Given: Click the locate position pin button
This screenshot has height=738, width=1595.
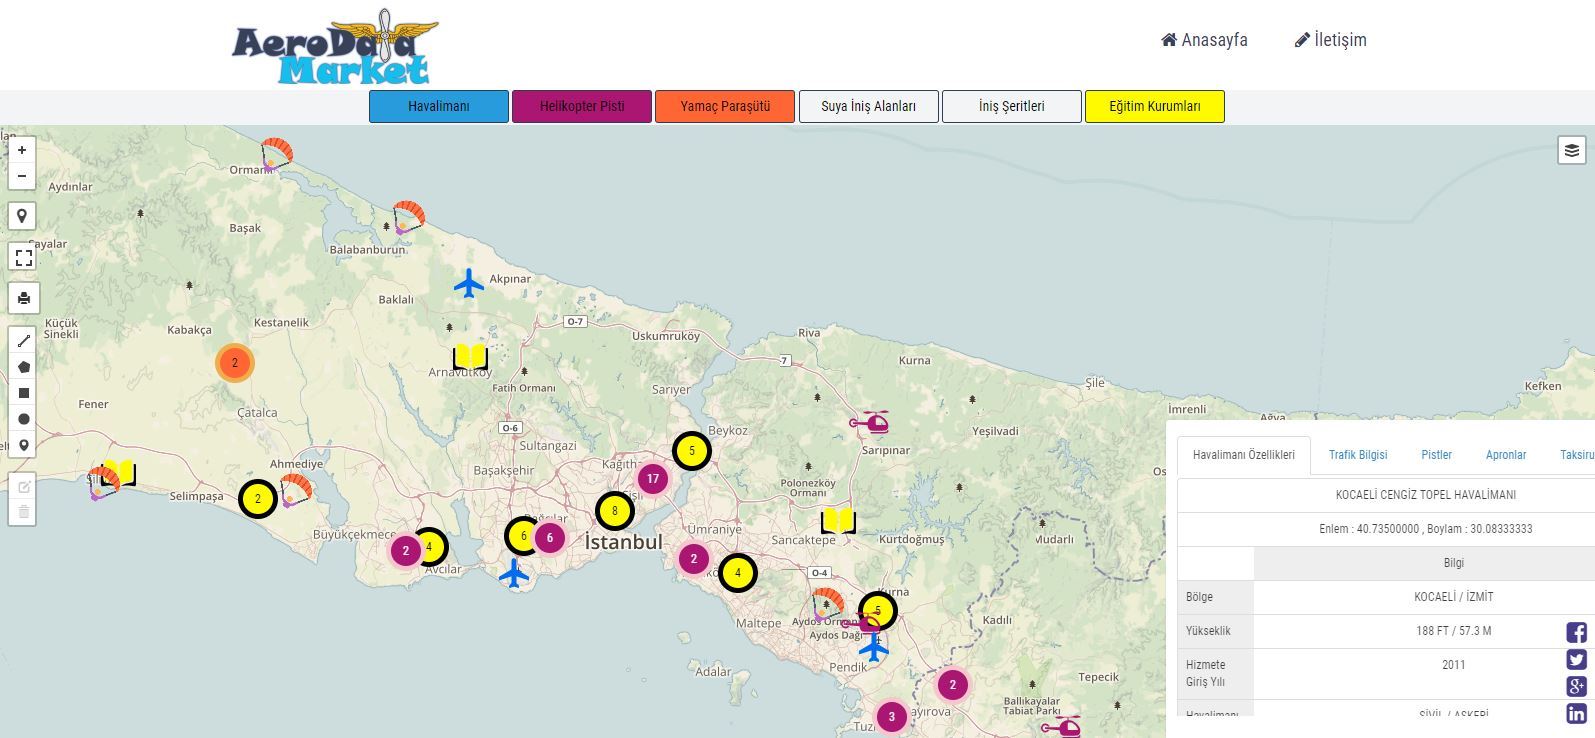Looking at the screenshot, I should pyautogui.click(x=22, y=216).
